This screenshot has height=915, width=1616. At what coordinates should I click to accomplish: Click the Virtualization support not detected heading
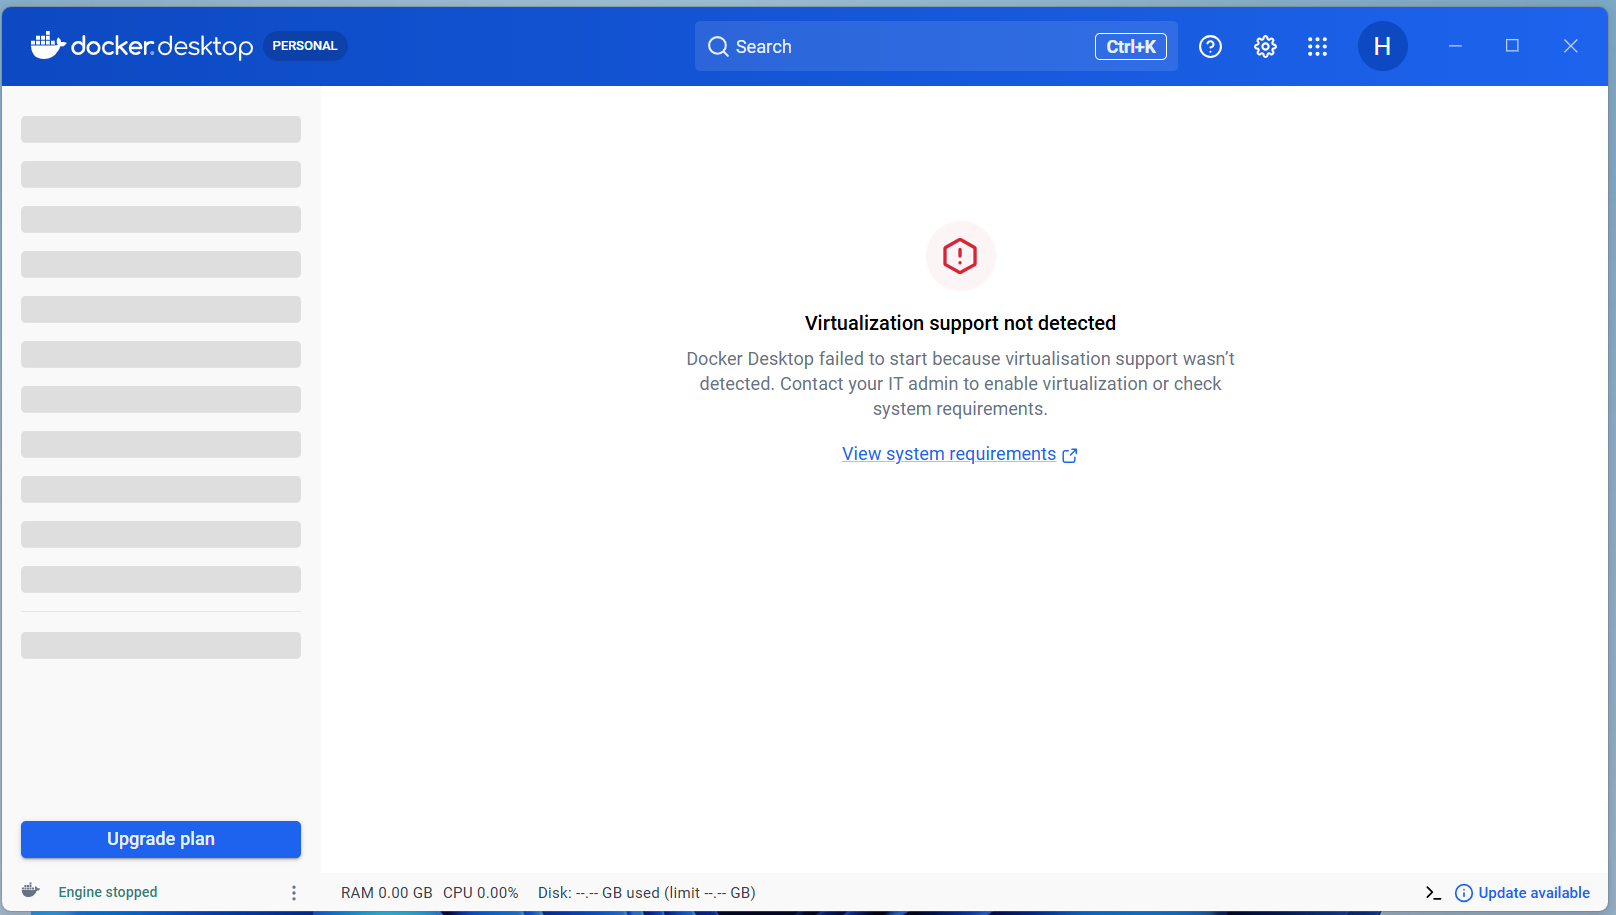coord(960,323)
